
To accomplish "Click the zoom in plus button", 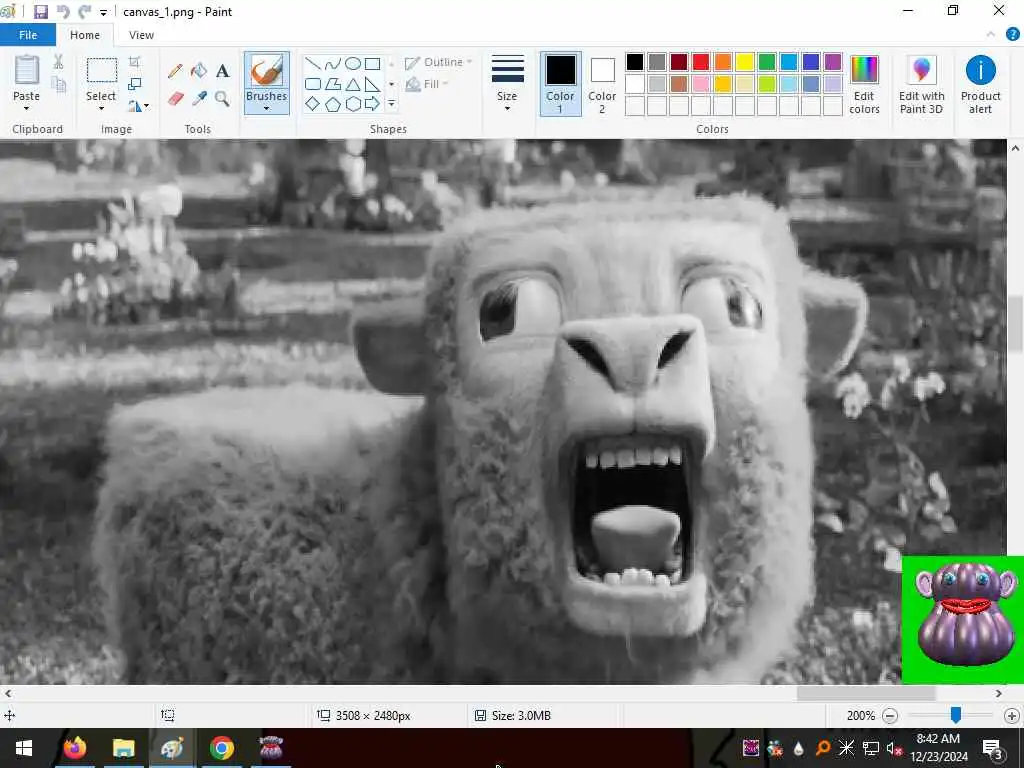I will 1012,716.
